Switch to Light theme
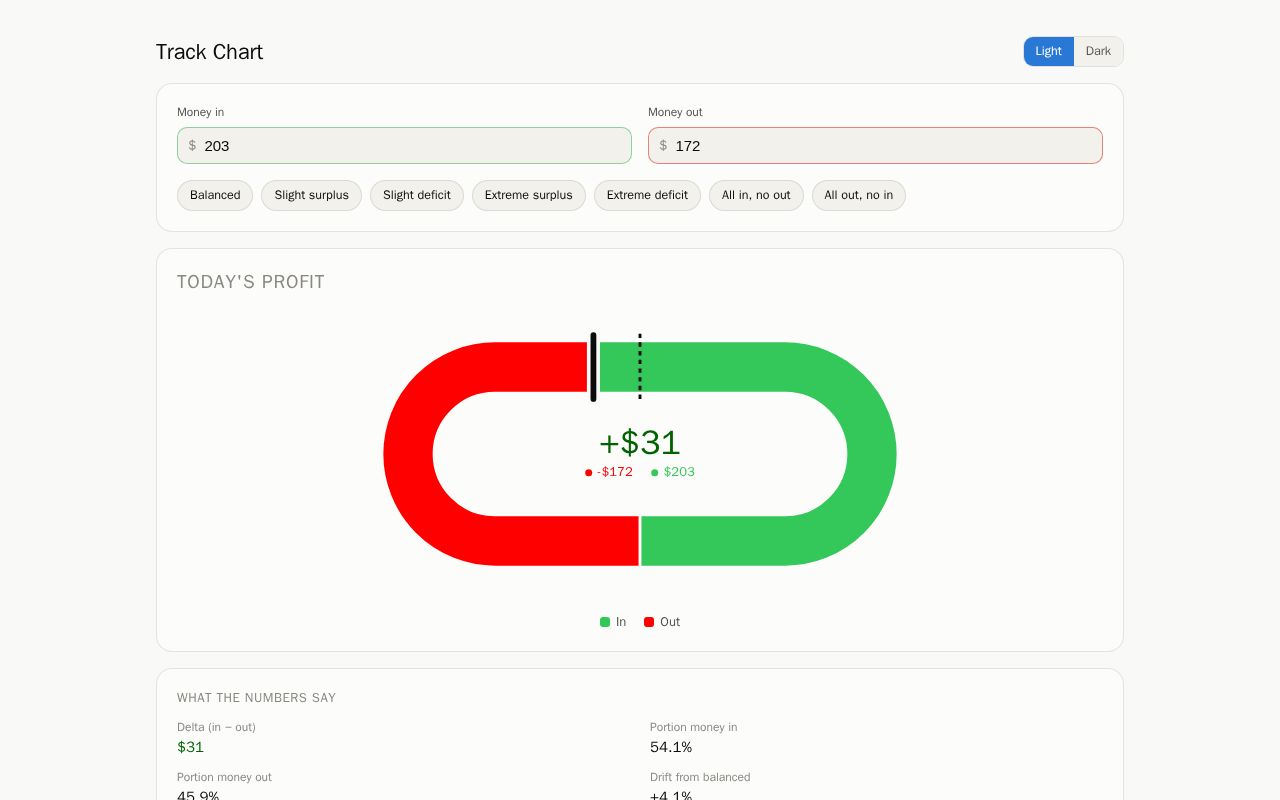Viewport: 1280px width, 800px height. pos(1048,51)
